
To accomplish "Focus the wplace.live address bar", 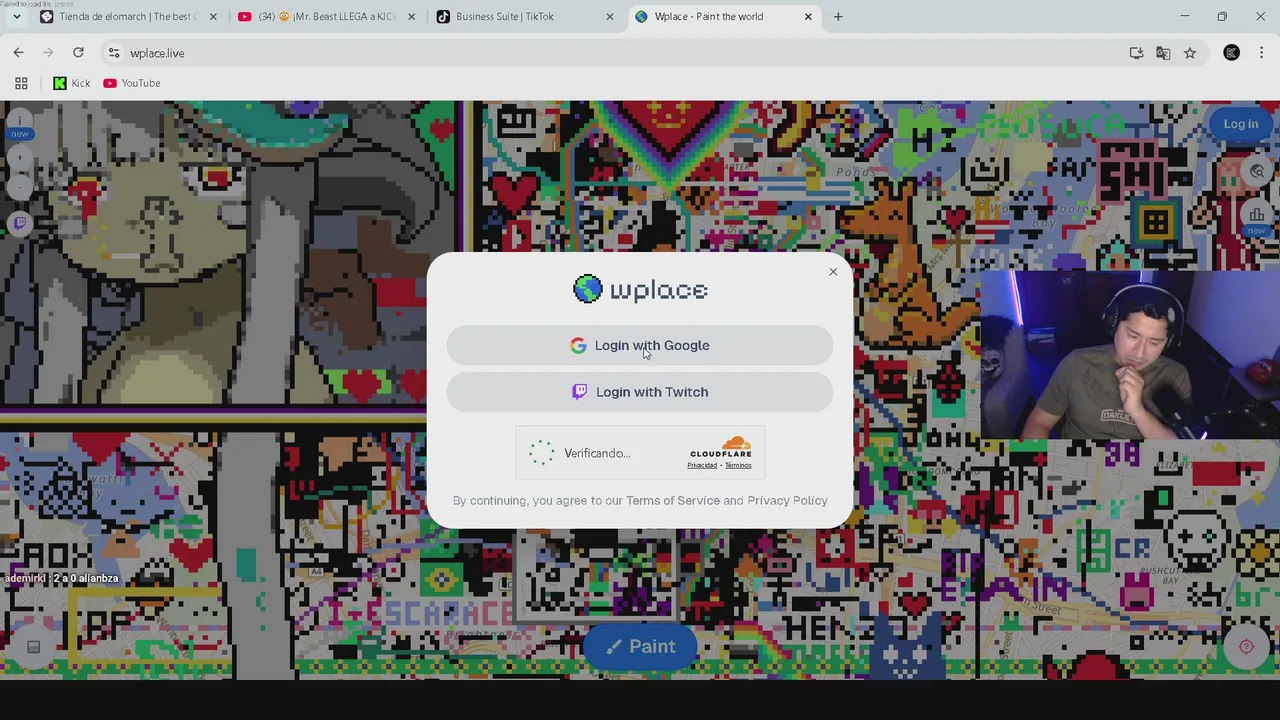I will (x=620, y=53).
